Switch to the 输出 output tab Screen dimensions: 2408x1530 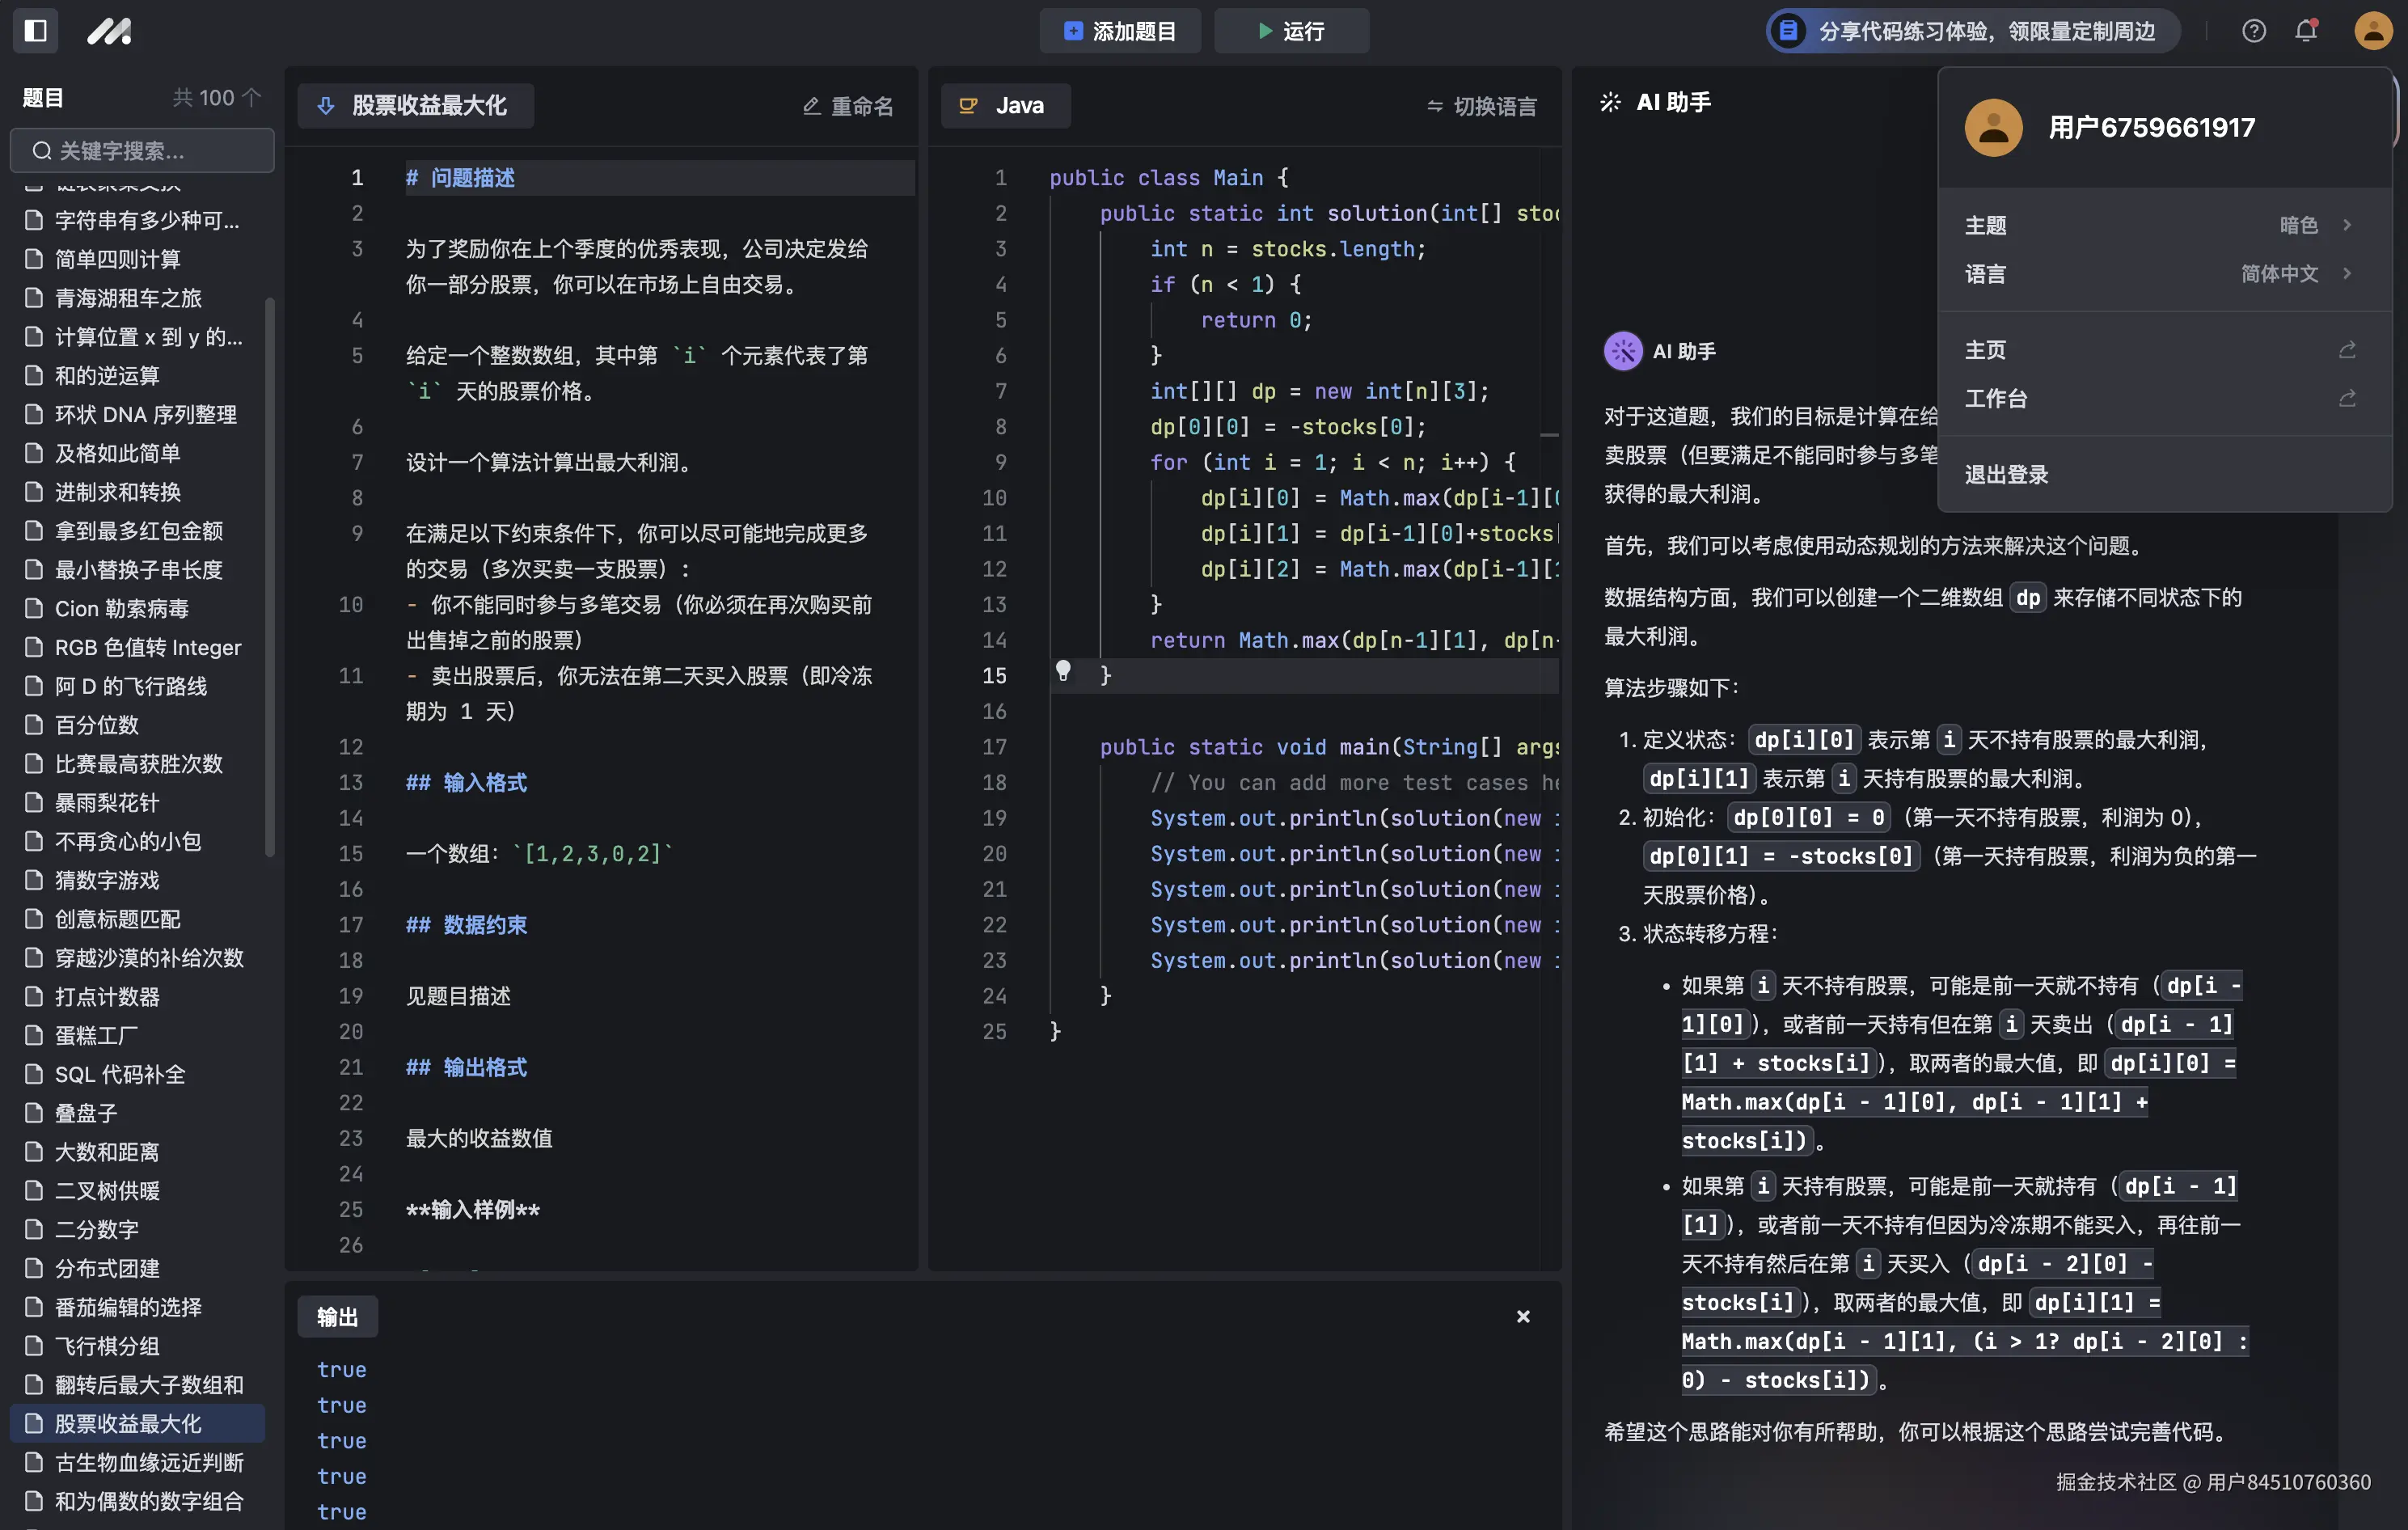pyautogui.click(x=337, y=1316)
